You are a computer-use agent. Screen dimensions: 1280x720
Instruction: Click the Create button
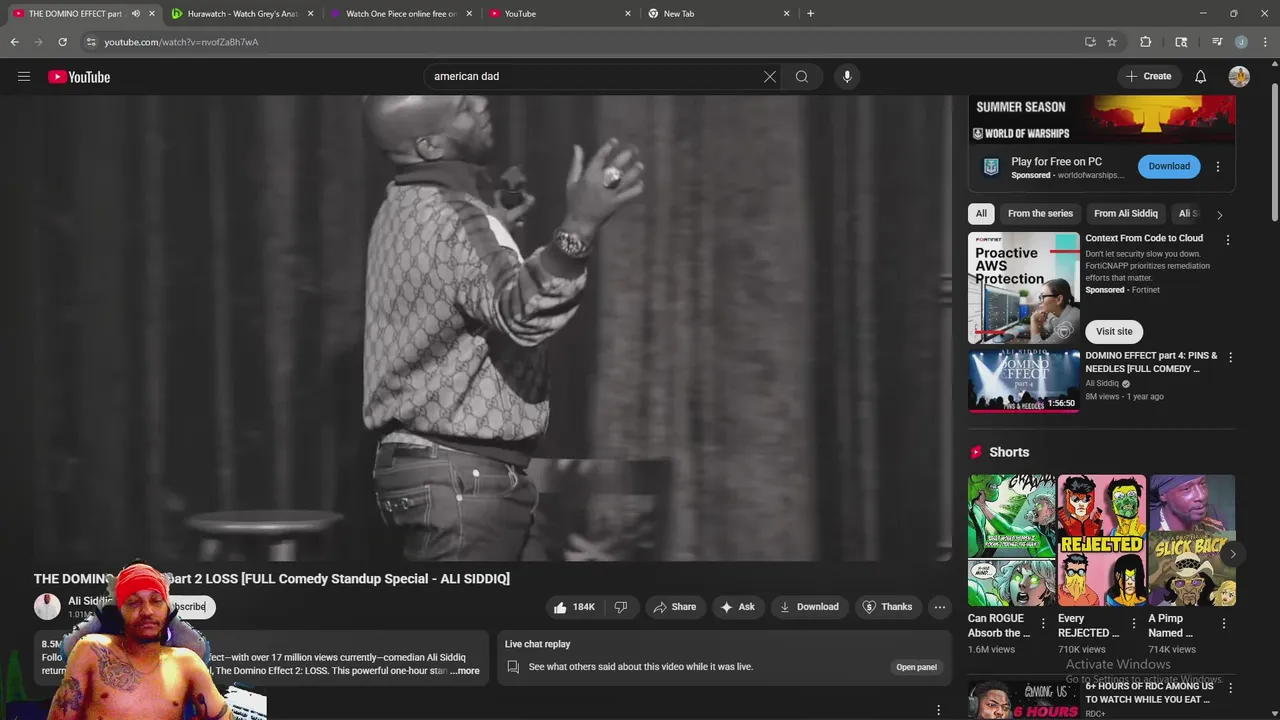[x=1148, y=77]
